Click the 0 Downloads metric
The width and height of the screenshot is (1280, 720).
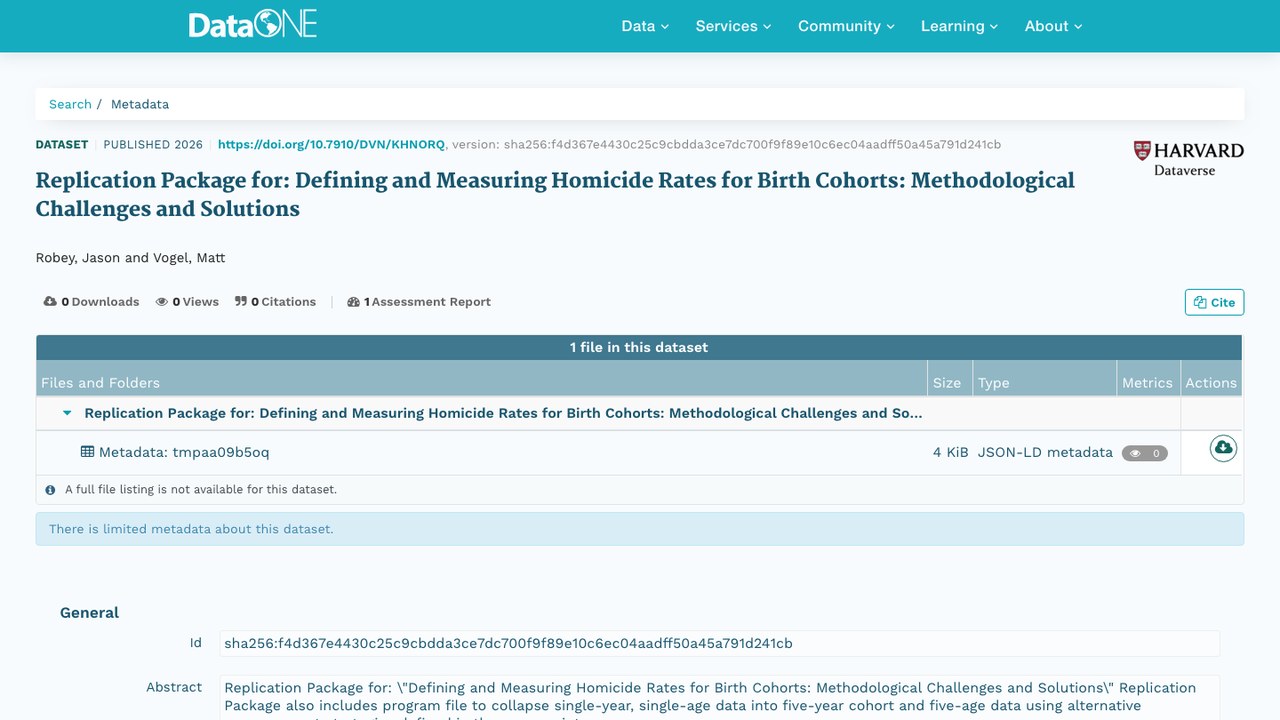pyautogui.click(x=91, y=302)
